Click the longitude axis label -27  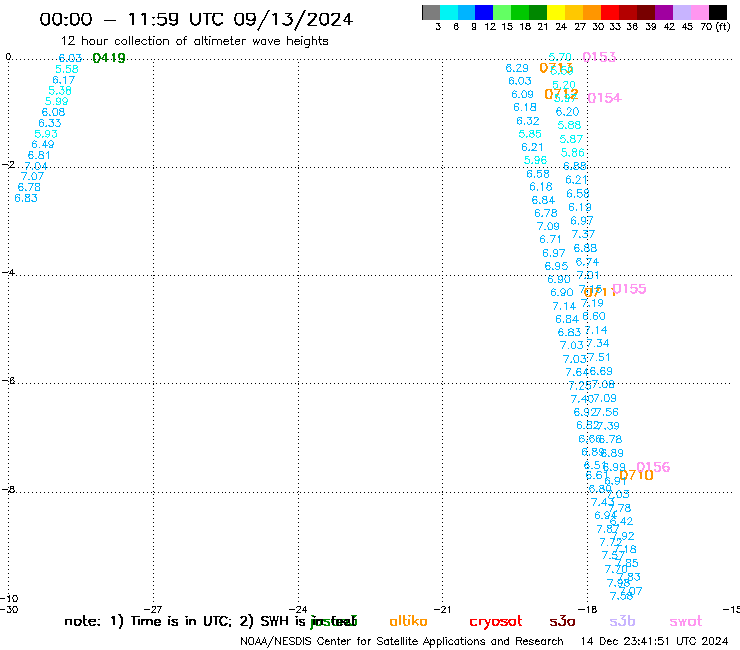click(x=153, y=610)
